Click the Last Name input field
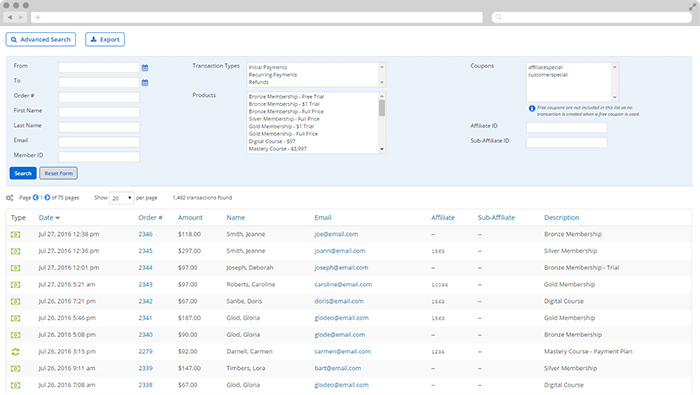This screenshot has width=700, height=395. point(99,127)
